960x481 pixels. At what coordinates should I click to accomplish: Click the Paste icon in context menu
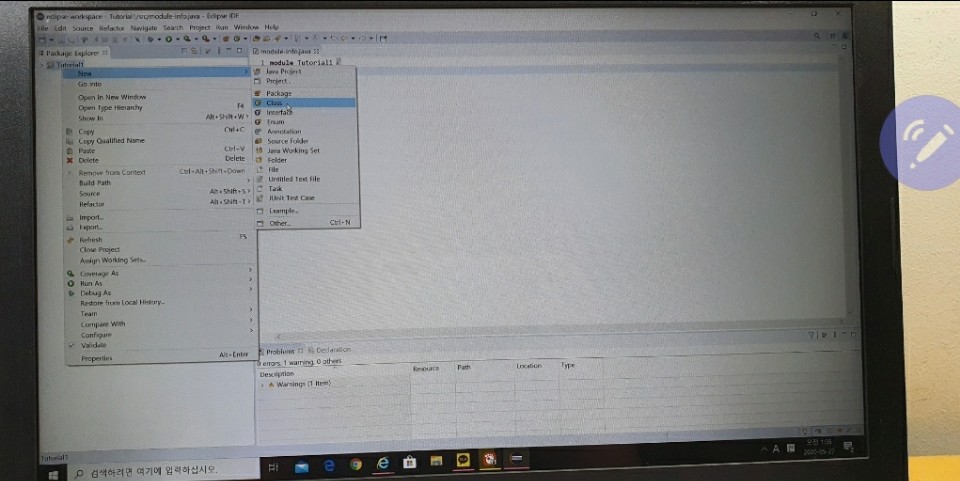pos(70,151)
